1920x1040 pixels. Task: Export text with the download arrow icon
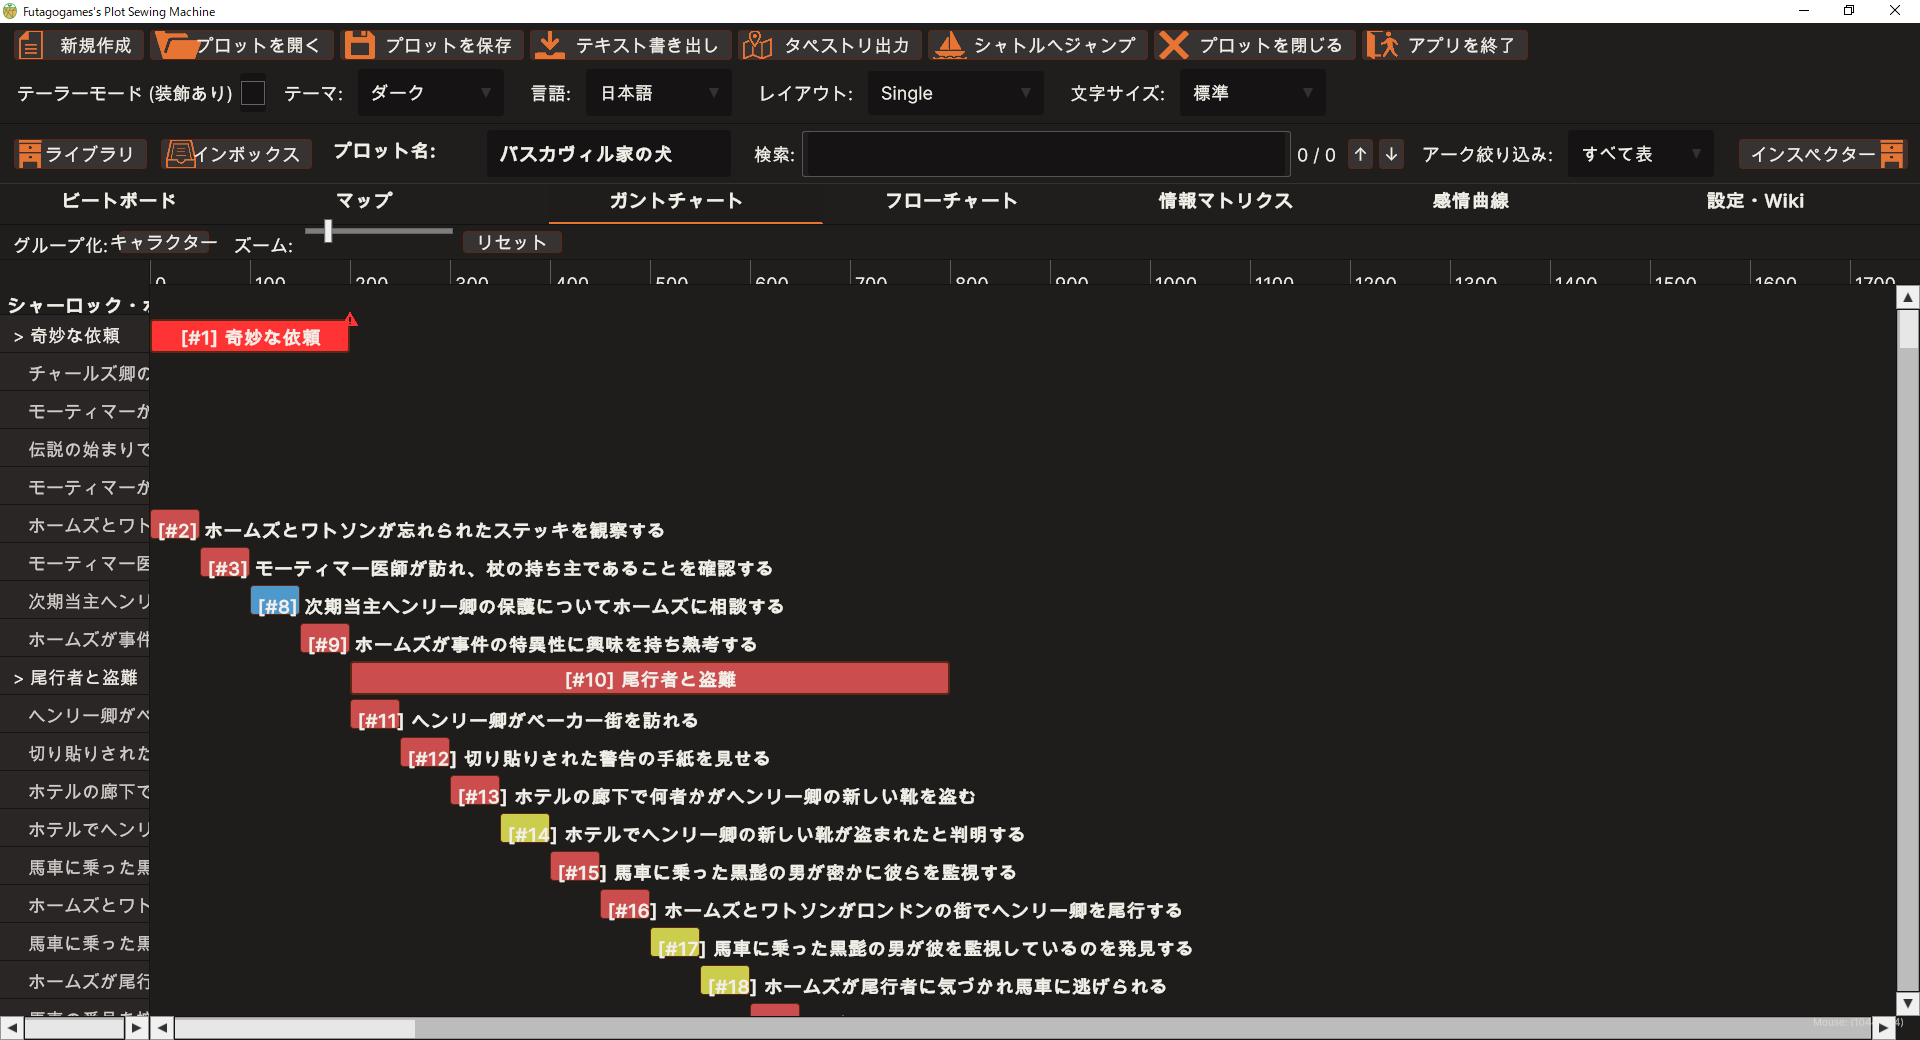[549, 45]
